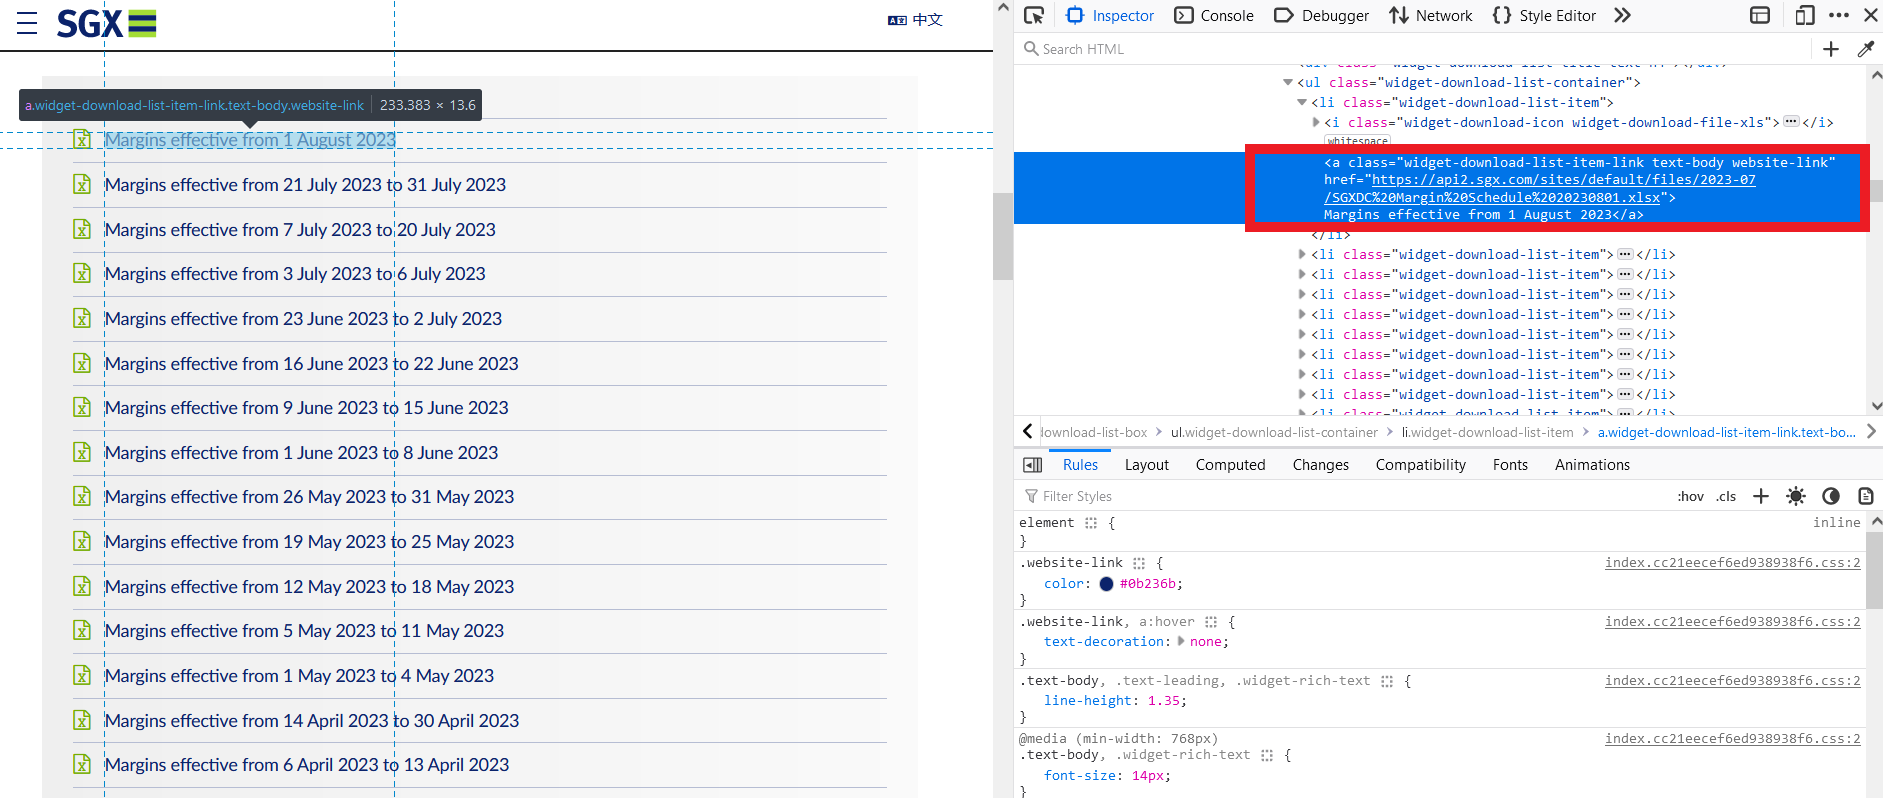Viewport: 1883px width, 798px height.
Task: Expand the text-decoration shorthand property arrow
Action: (x=1181, y=642)
